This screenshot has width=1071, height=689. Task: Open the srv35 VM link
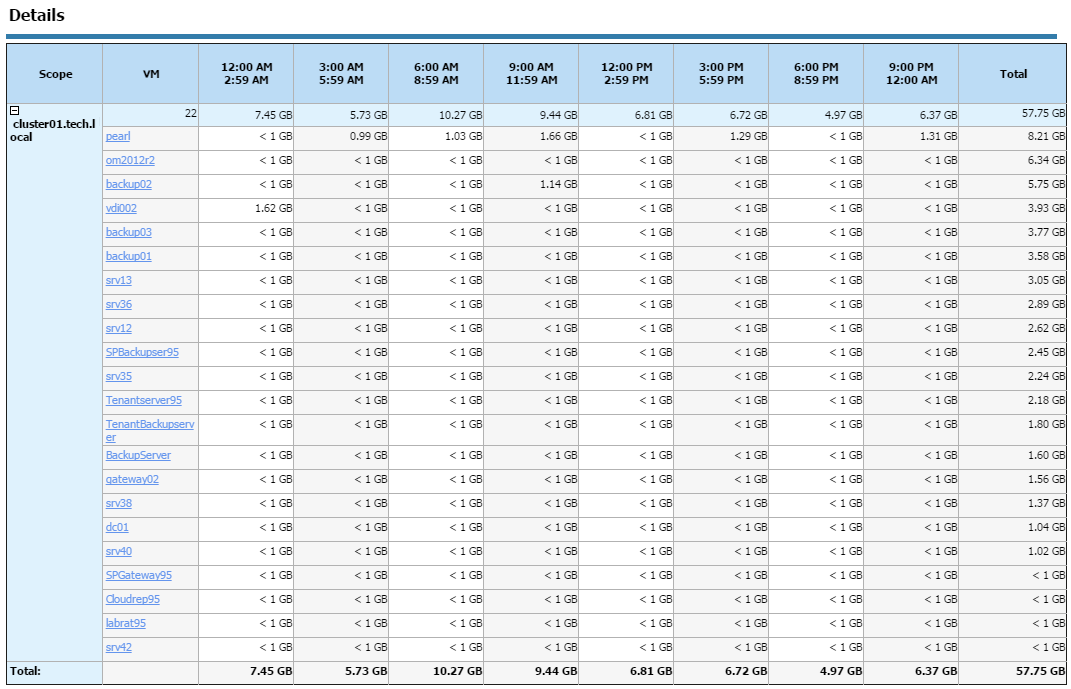[x=119, y=376]
